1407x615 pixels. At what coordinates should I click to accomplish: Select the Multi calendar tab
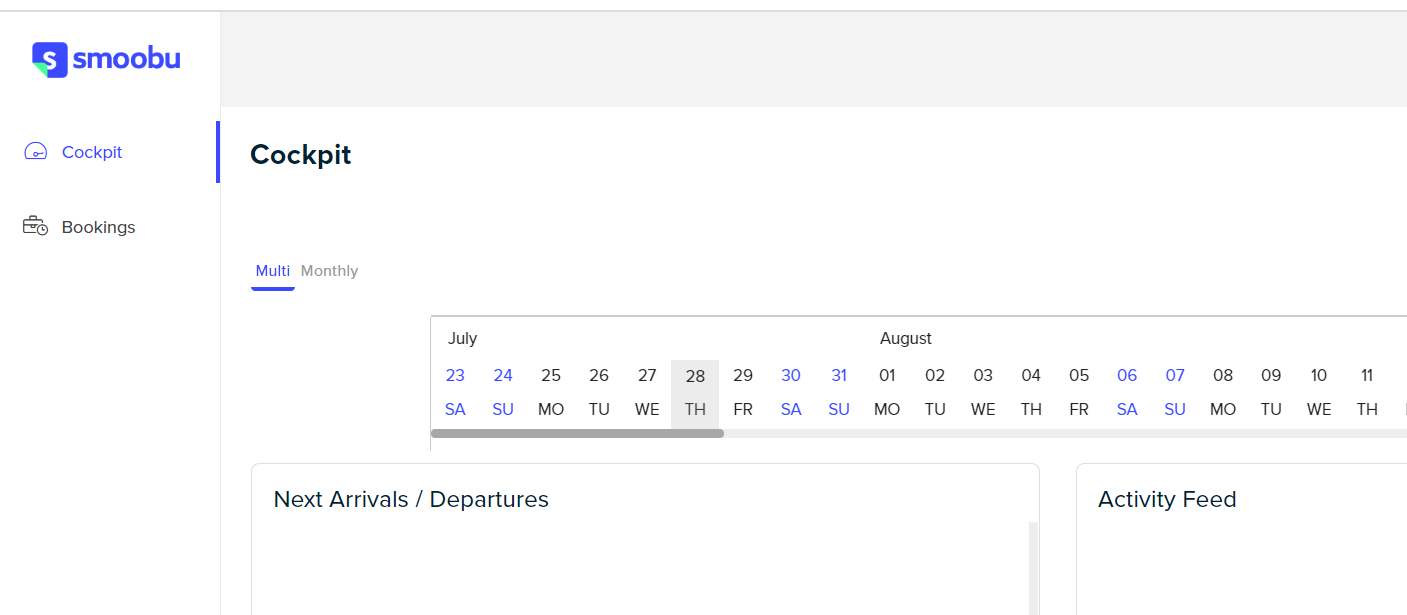coord(273,271)
